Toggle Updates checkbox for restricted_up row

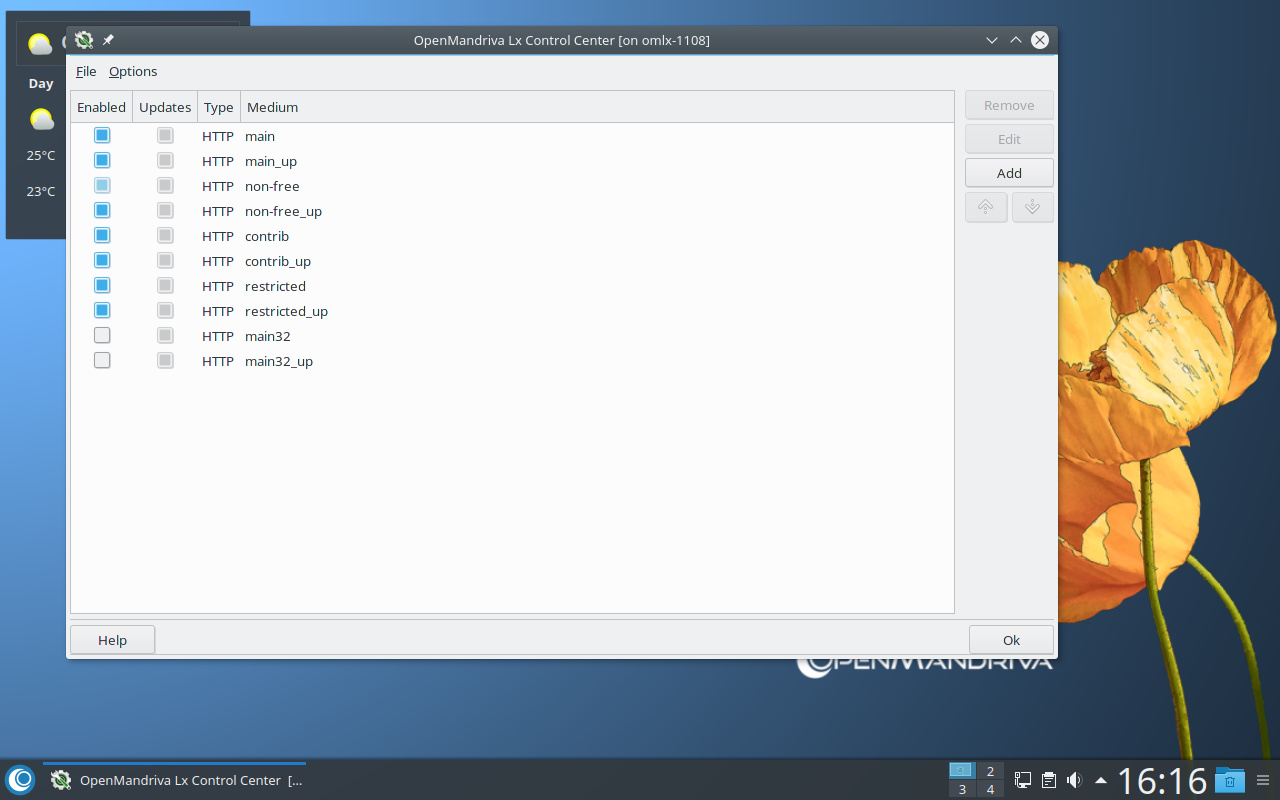[165, 310]
